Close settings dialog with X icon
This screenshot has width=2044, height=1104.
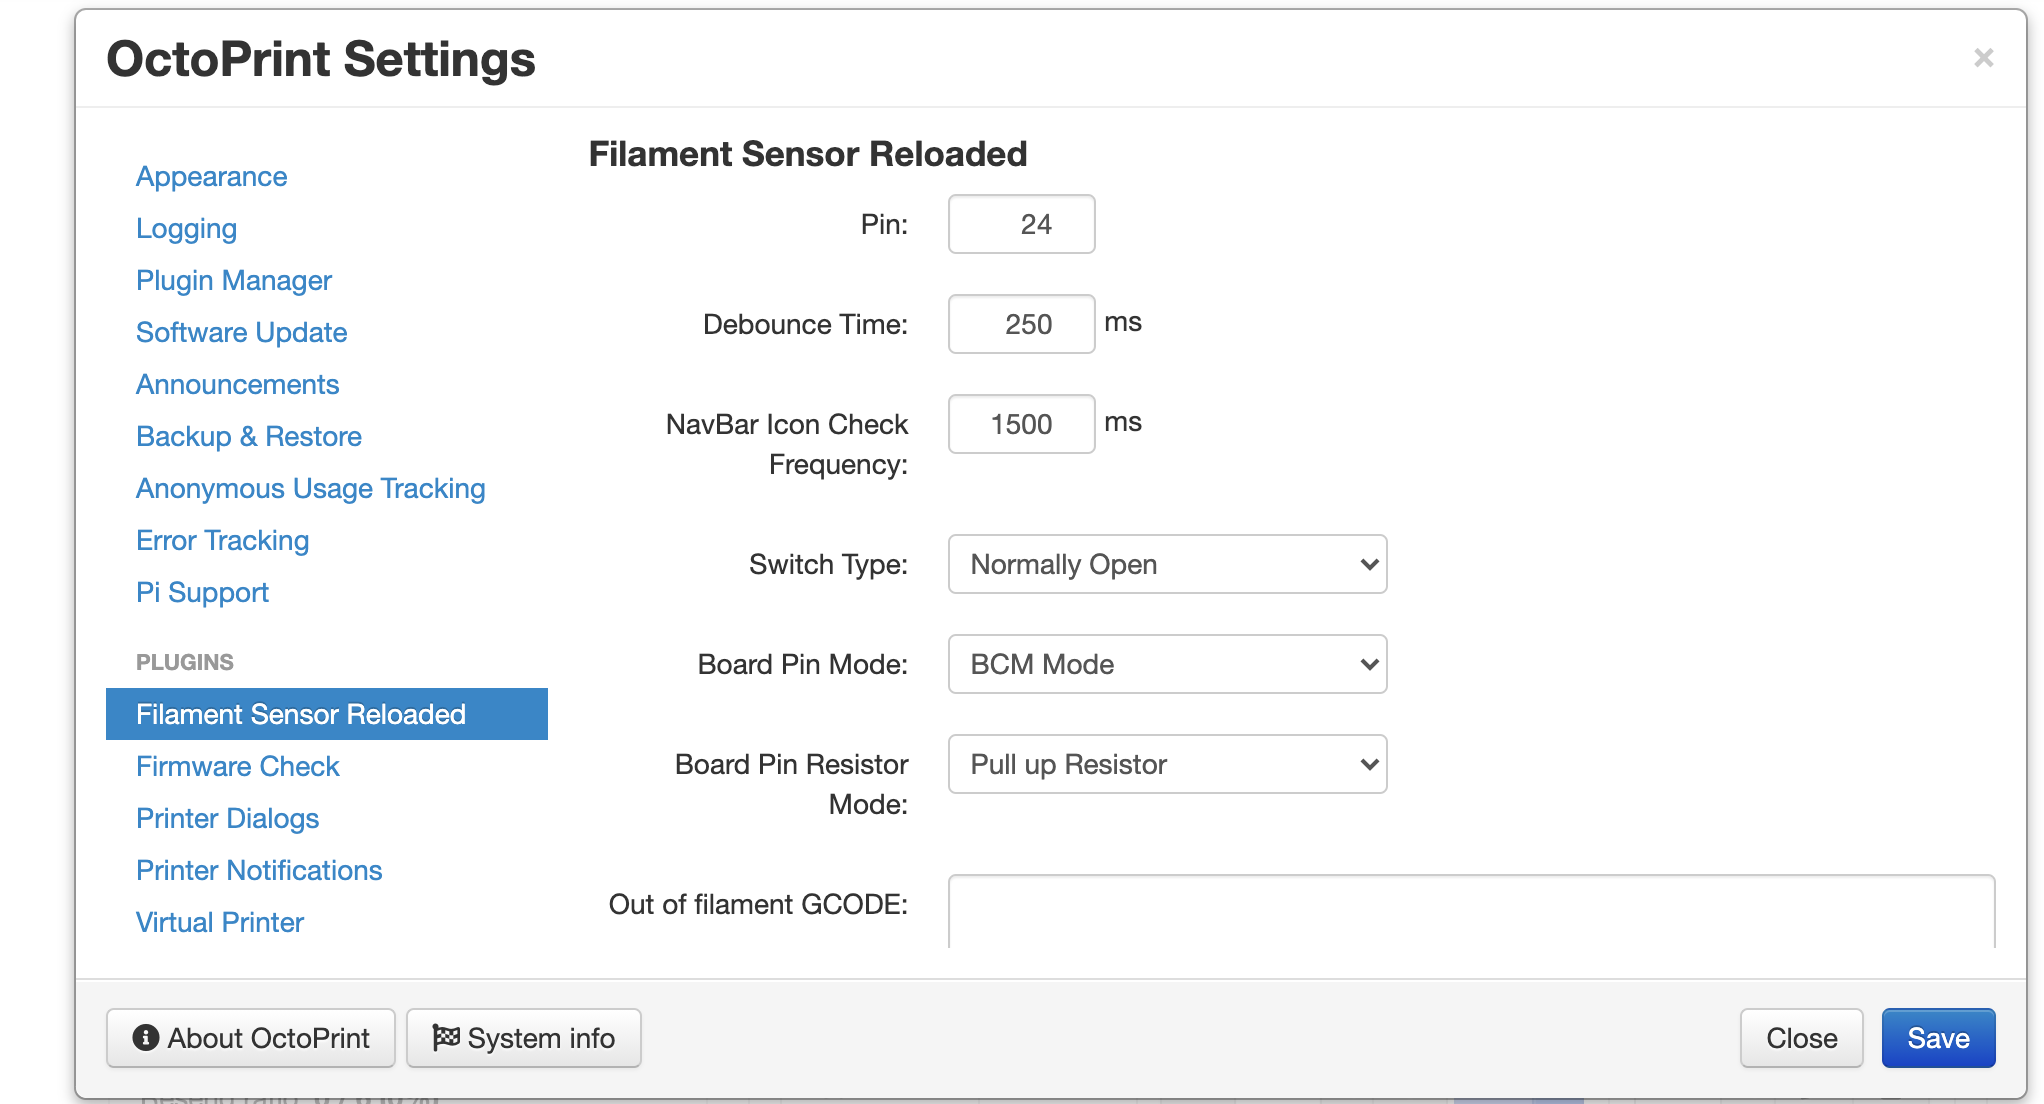pos(1983,58)
